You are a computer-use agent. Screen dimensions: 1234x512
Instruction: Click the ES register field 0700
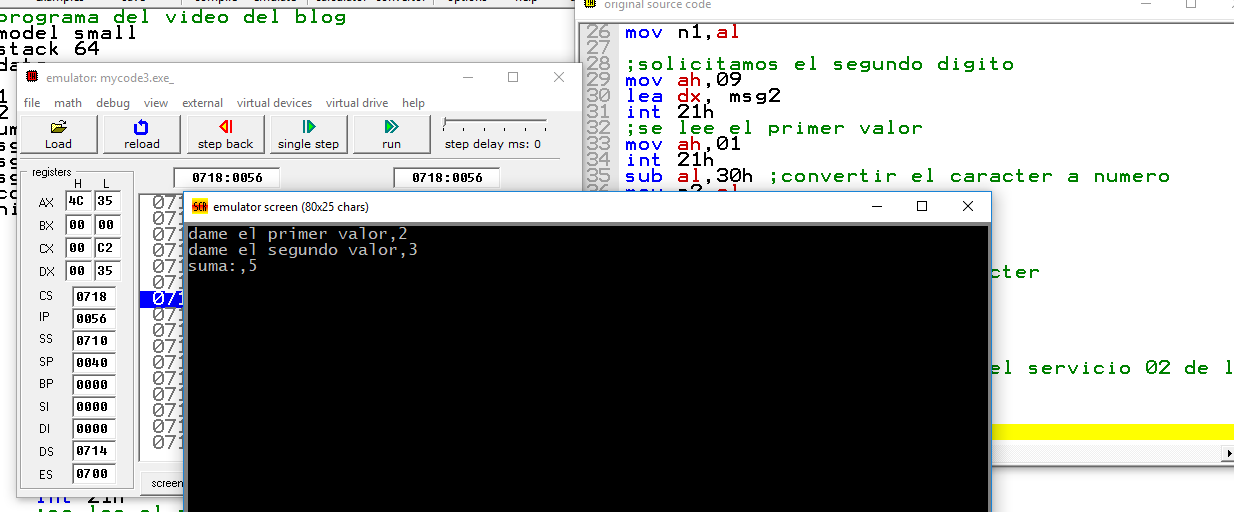point(94,473)
